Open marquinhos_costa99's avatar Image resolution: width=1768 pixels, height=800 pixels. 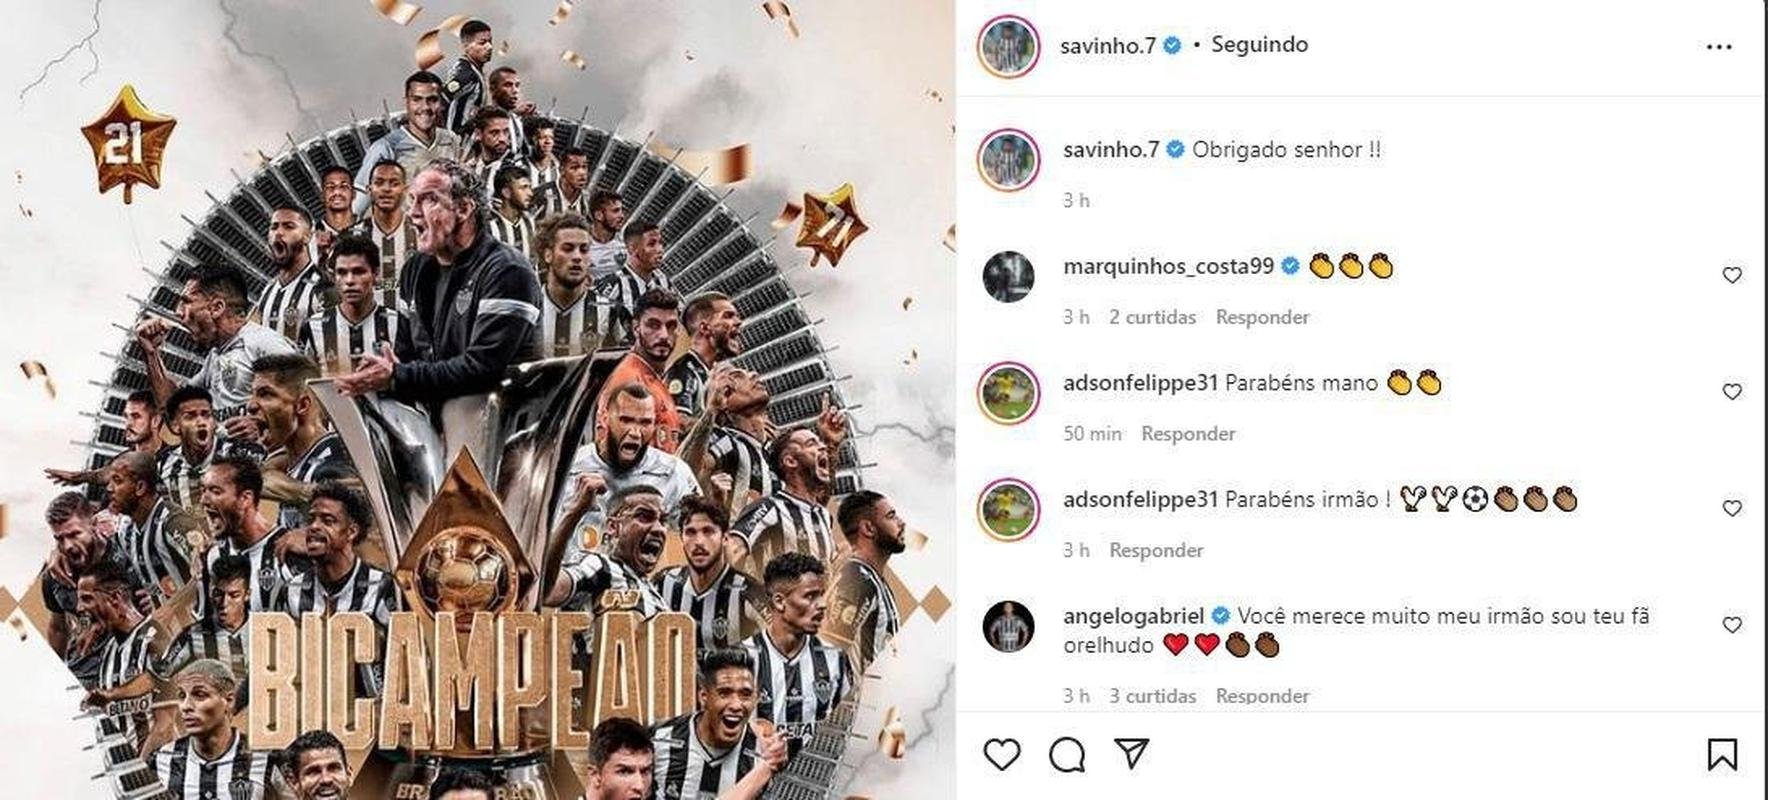(x=1008, y=276)
